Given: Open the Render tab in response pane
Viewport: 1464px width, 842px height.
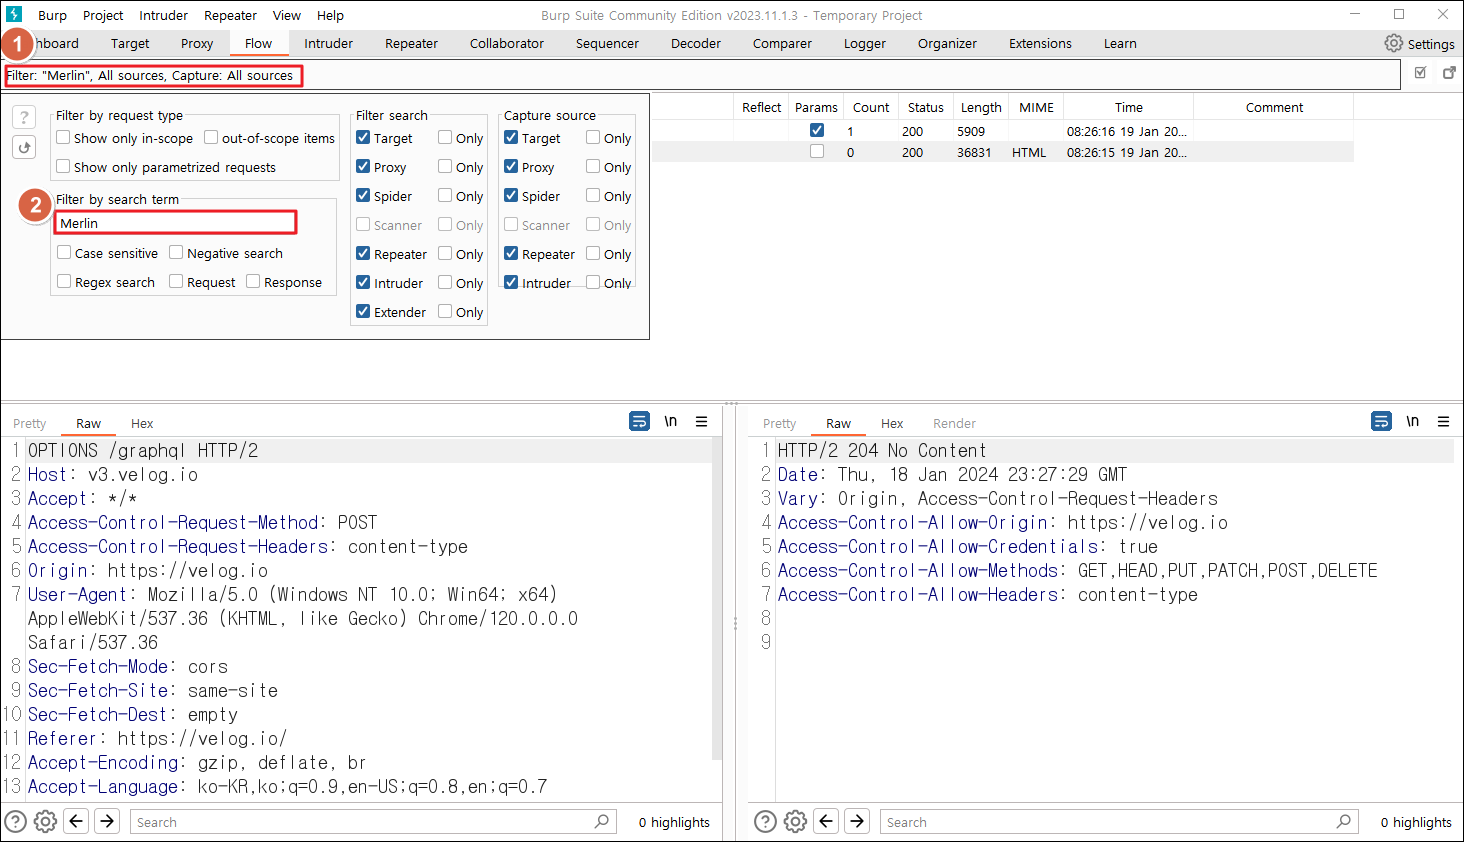Looking at the screenshot, I should [954, 423].
